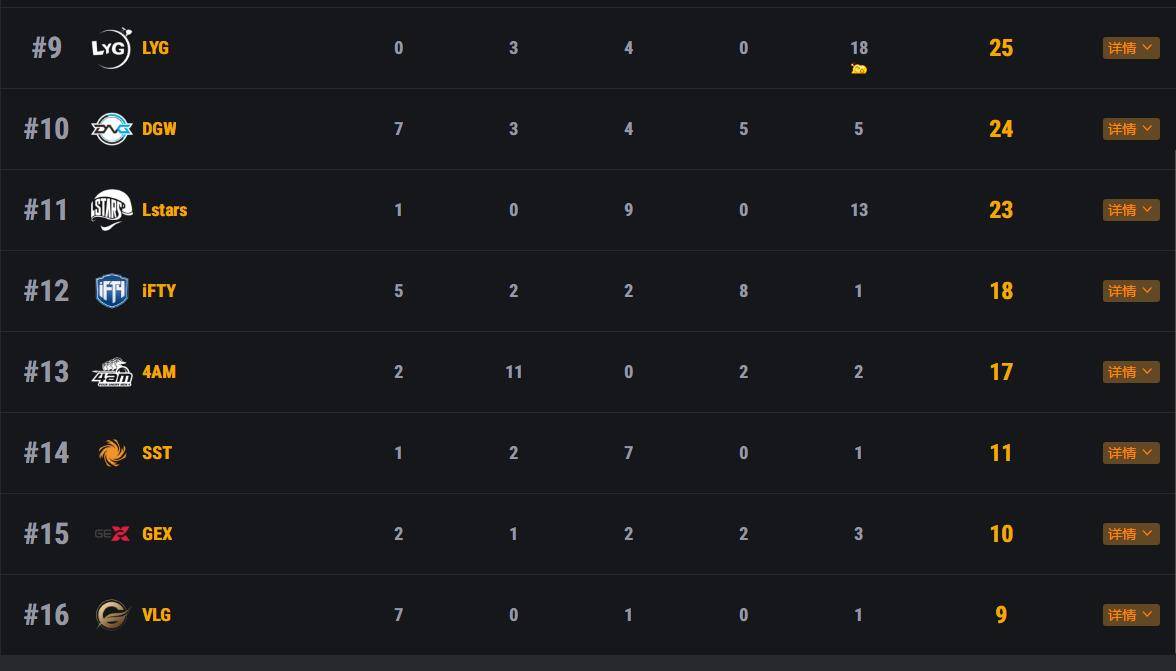Screen dimensions: 1176x671
Task: Open the 4AM team name link
Action: pos(159,372)
